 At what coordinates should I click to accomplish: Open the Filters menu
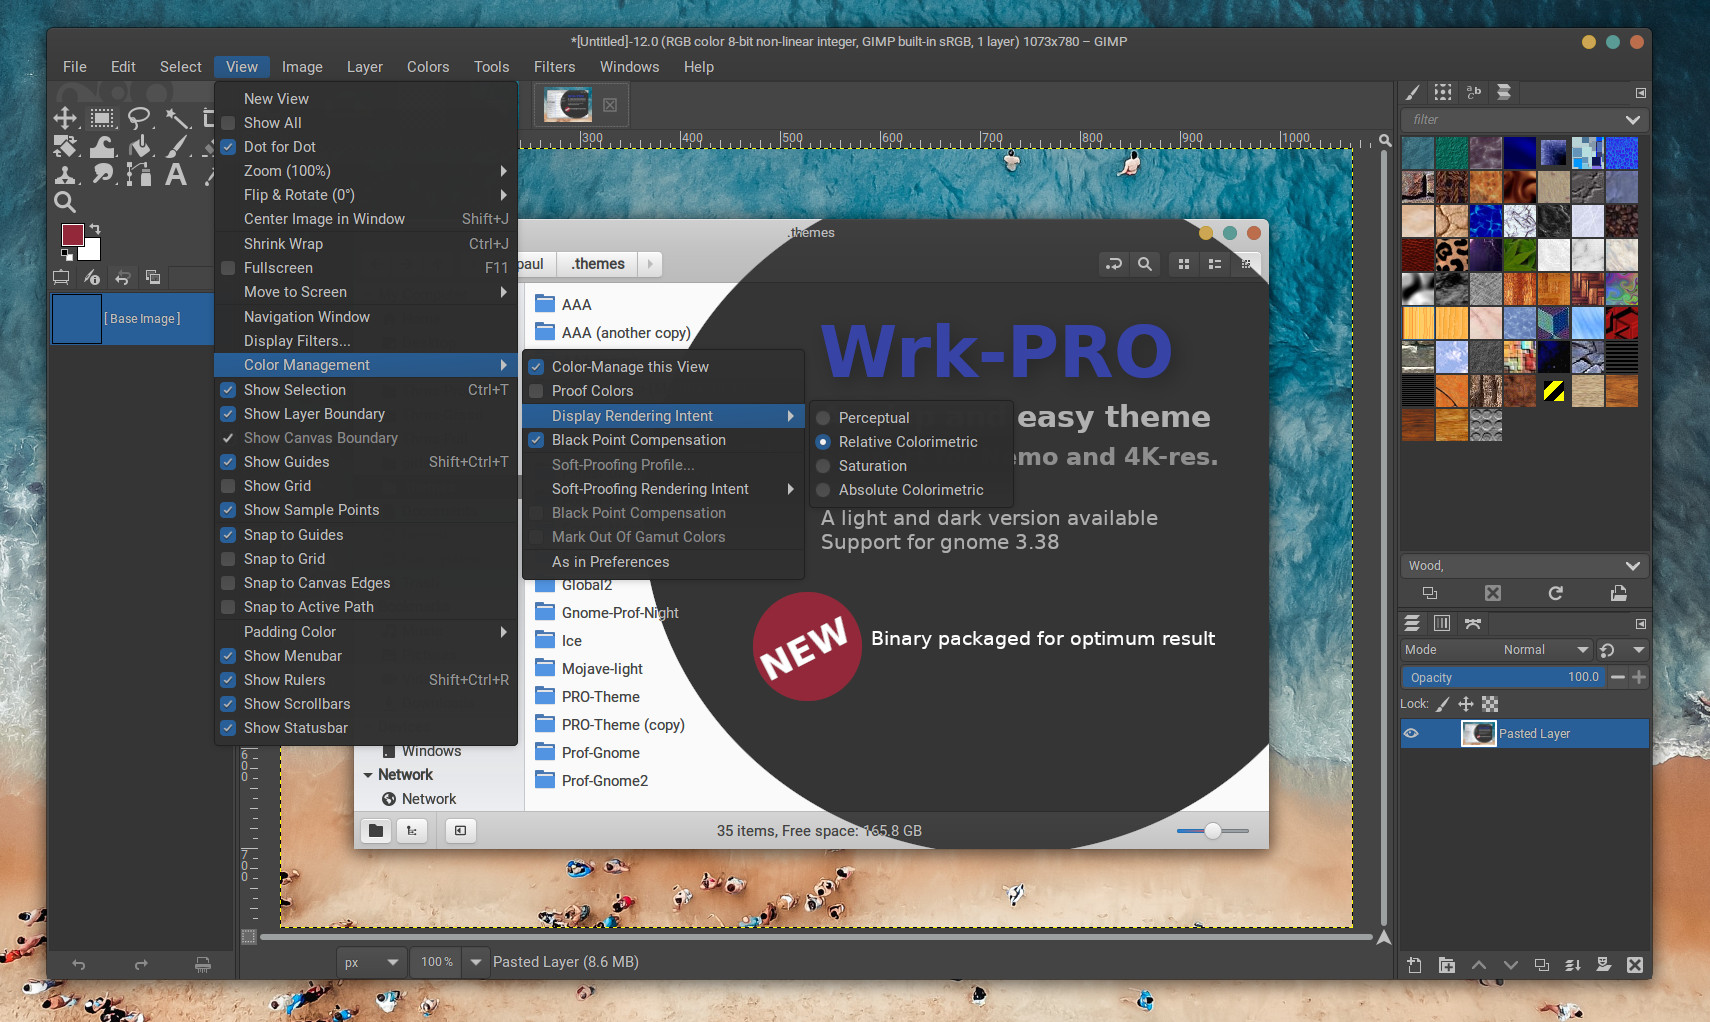pyautogui.click(x=554, y=67)
